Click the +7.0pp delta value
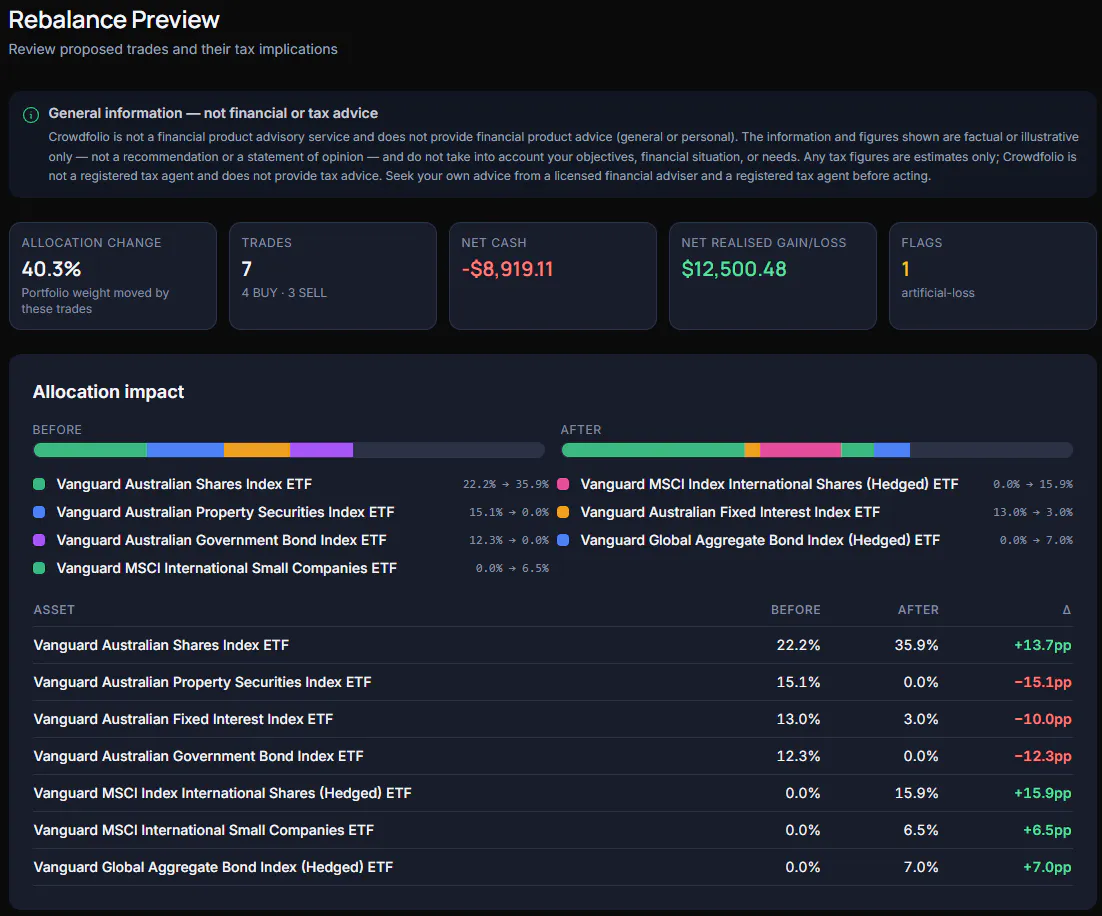 (x=1047, y=867)
